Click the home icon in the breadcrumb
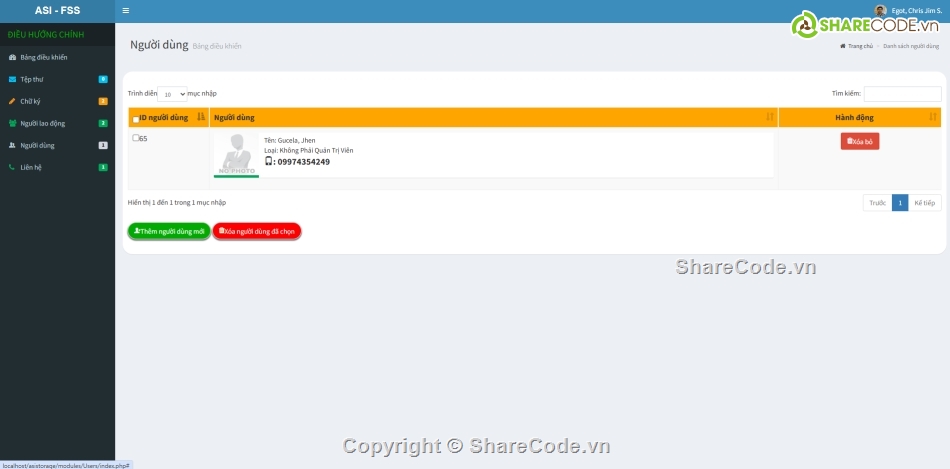950x469 pixels. click(842, 46)
